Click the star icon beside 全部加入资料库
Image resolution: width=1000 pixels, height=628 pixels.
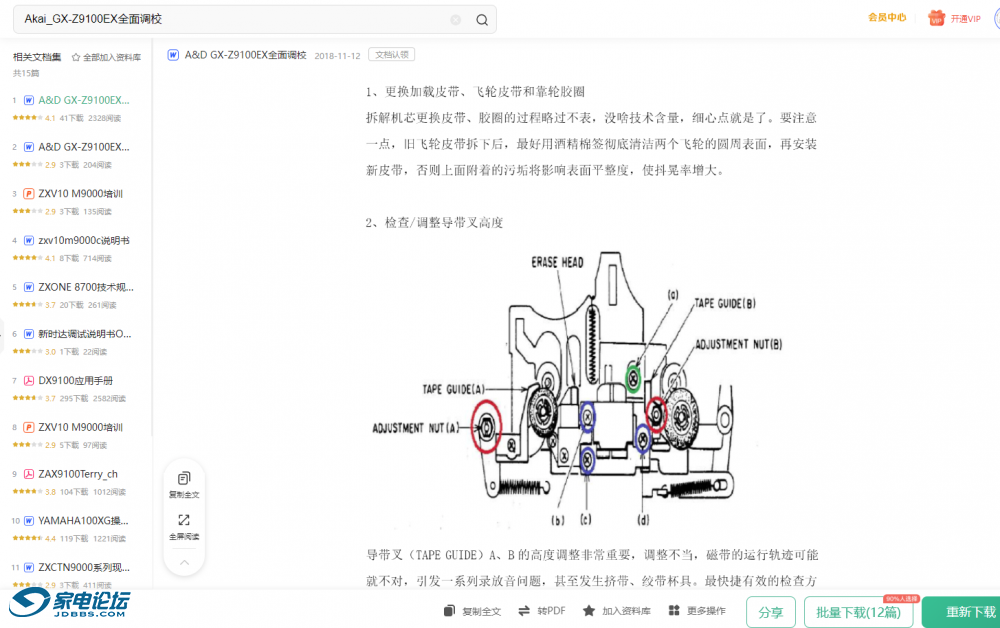pos(76,57)
